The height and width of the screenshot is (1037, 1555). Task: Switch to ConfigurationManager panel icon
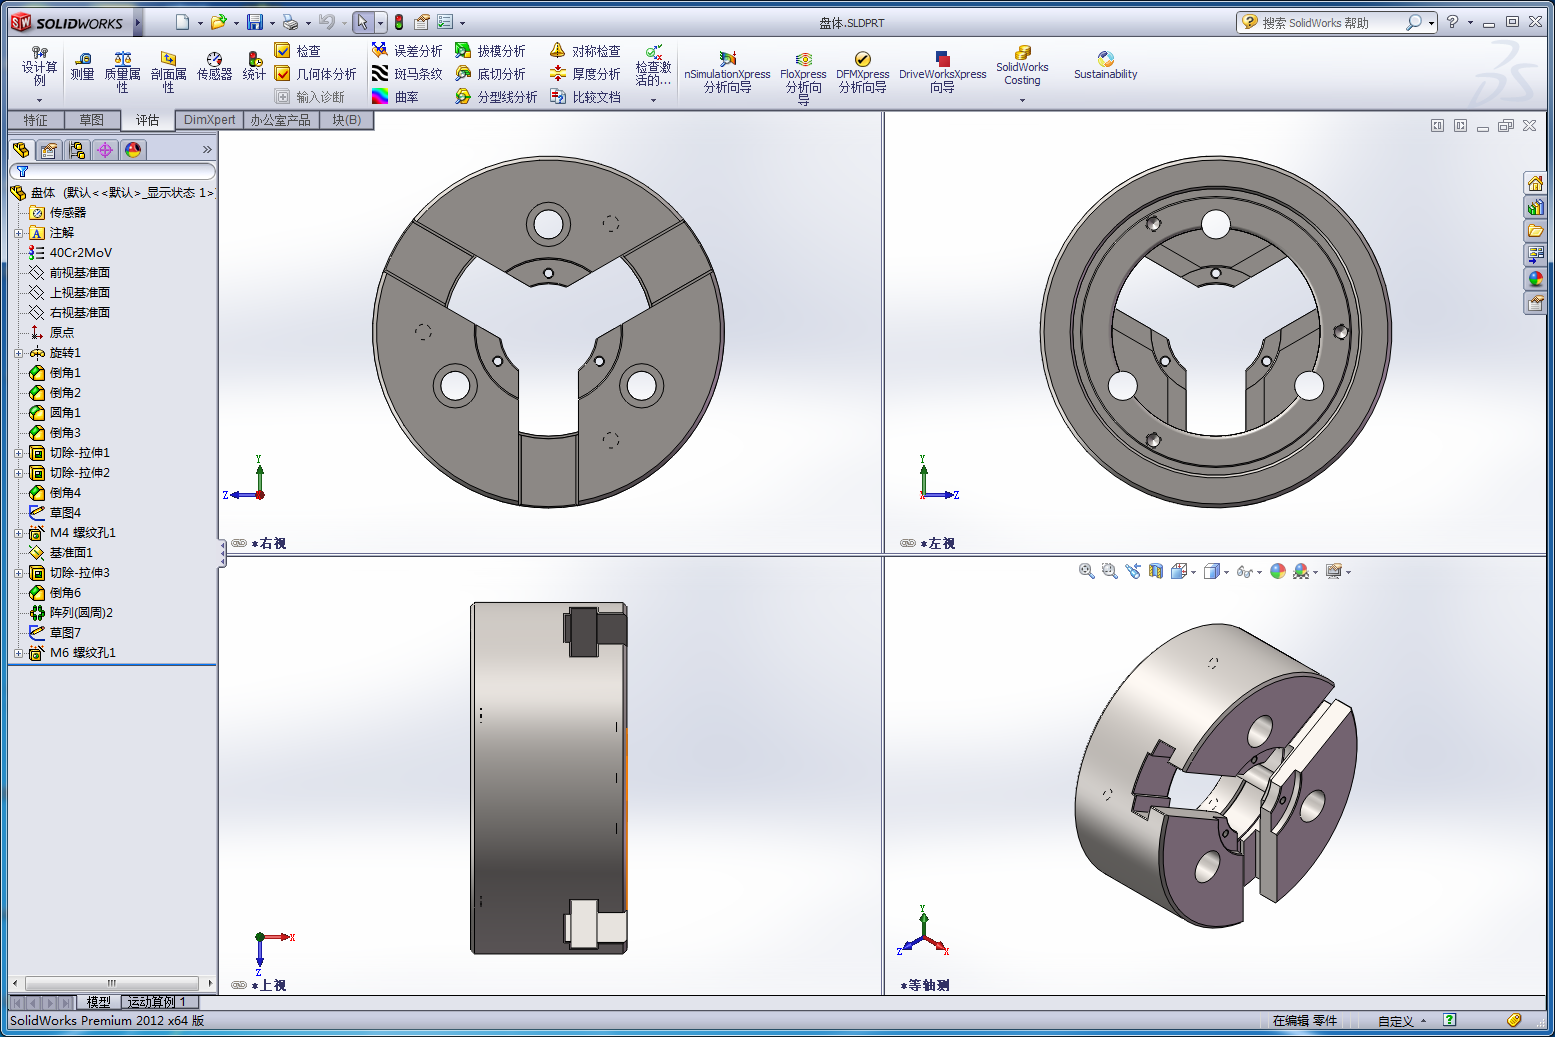[x=77, y=150]
